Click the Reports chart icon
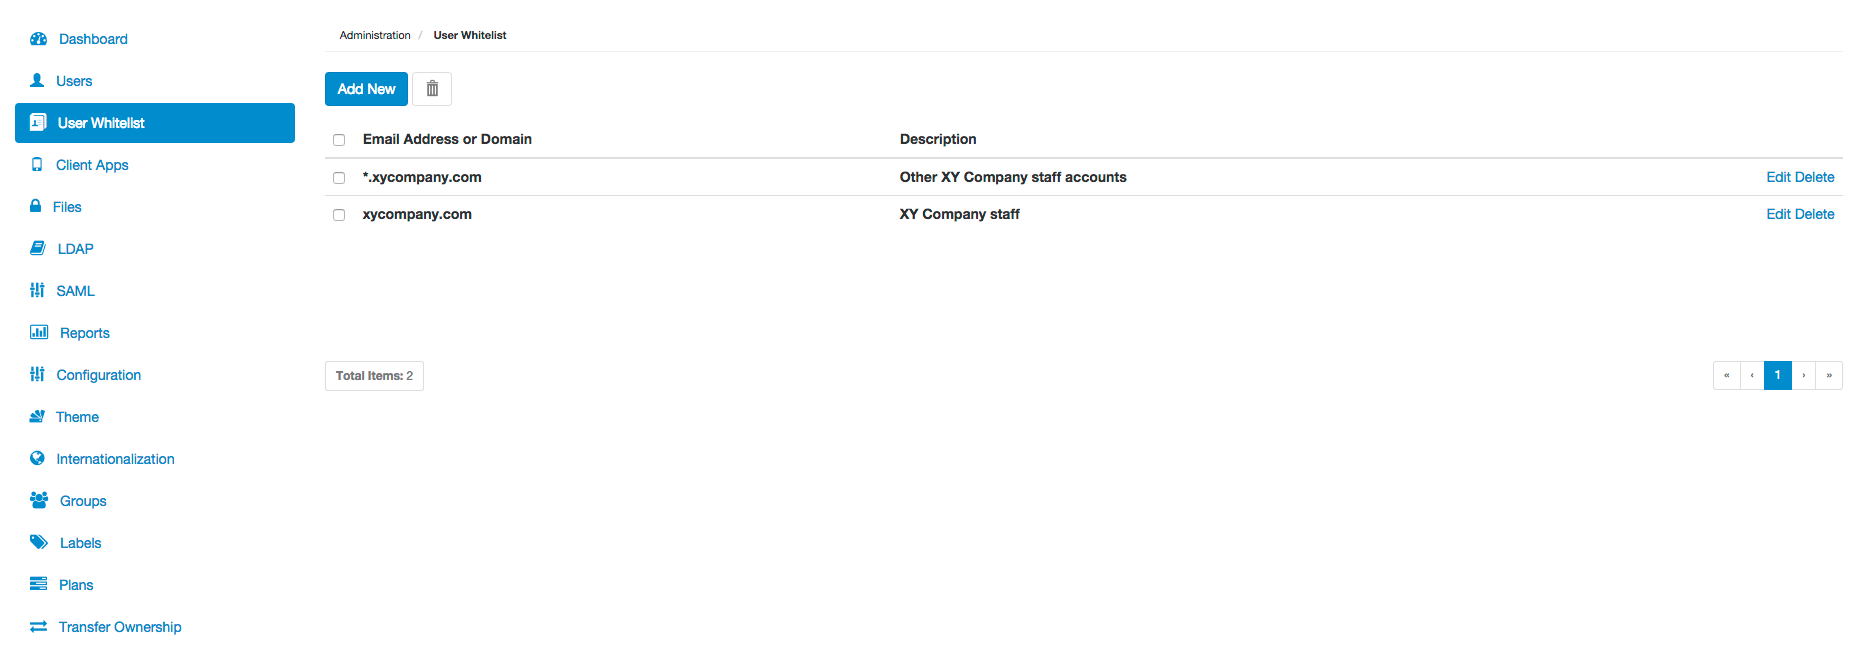Image resolution: width=1858 pixels, height=664 pixels. pyautogui.click(x=39, y=332)
